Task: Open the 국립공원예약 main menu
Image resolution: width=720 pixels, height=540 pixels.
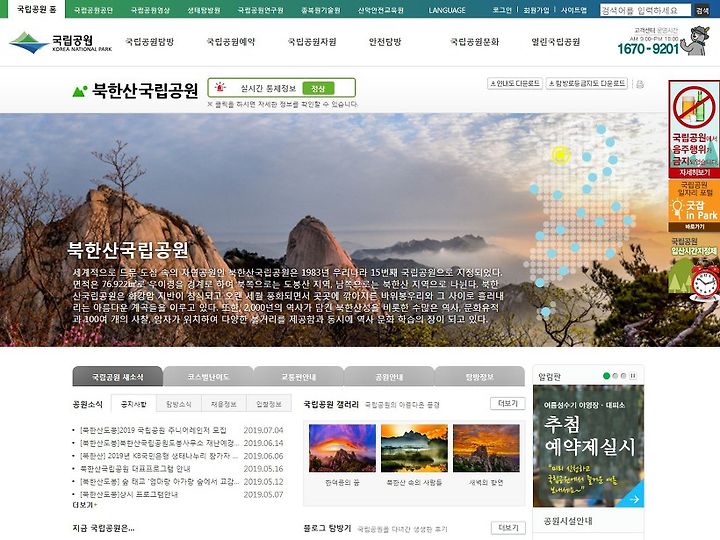Action: (x=231, y=42)
